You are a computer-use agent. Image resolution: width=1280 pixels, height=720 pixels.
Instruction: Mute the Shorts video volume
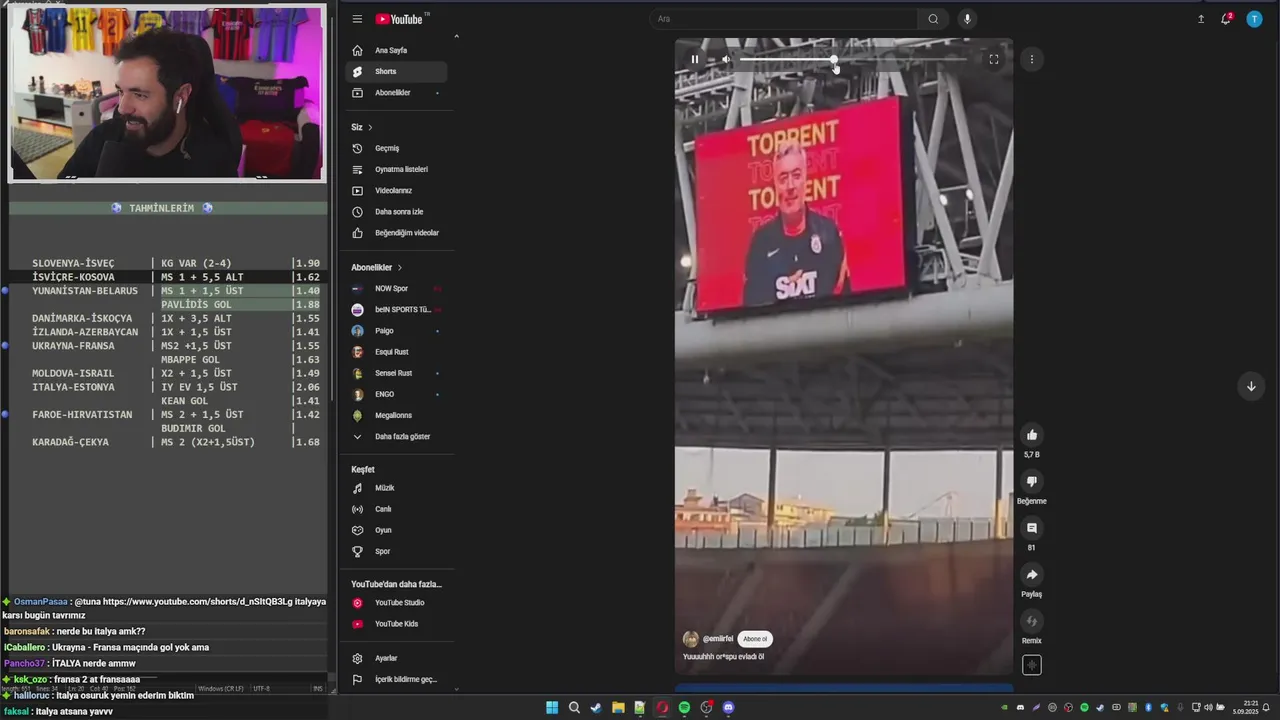coord(726,59)
